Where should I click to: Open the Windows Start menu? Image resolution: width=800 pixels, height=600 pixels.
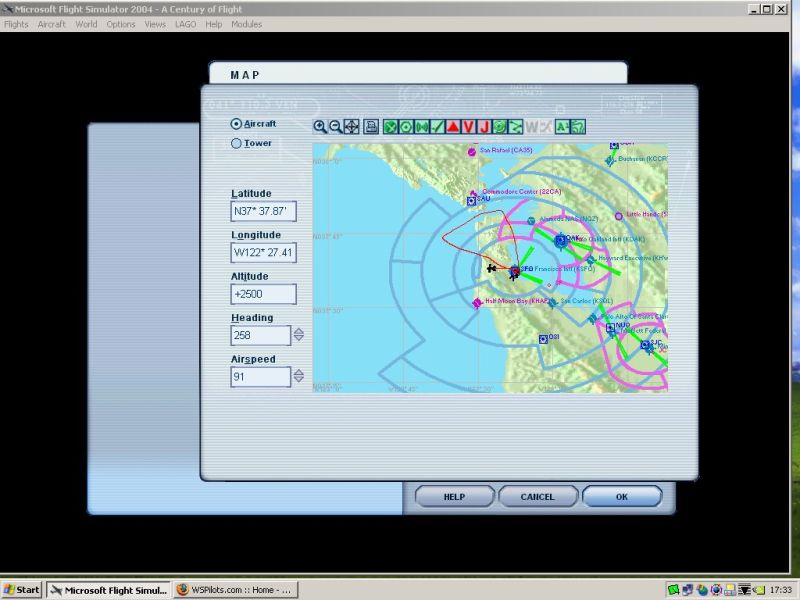click(21, 590)
